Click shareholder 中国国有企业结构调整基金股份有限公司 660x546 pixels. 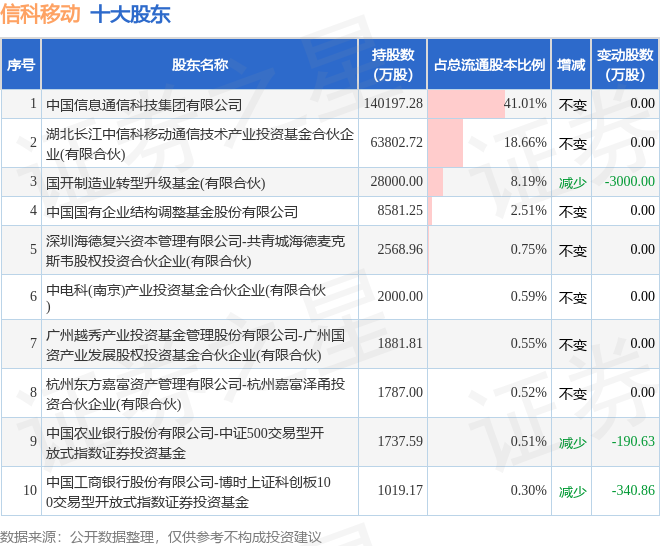coord(172,211)
